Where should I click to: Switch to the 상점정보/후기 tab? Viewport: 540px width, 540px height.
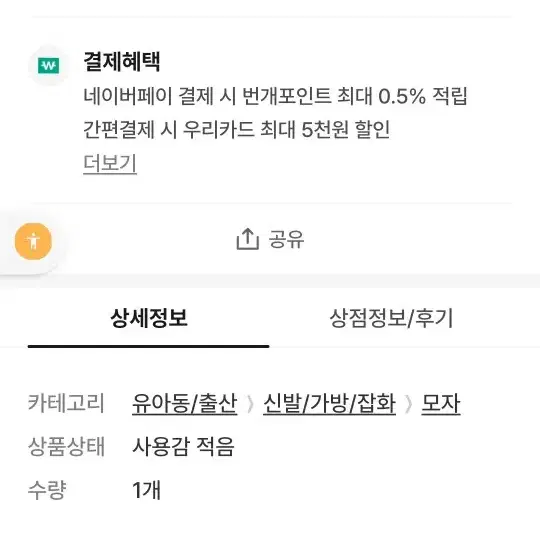tap(391, 318)
